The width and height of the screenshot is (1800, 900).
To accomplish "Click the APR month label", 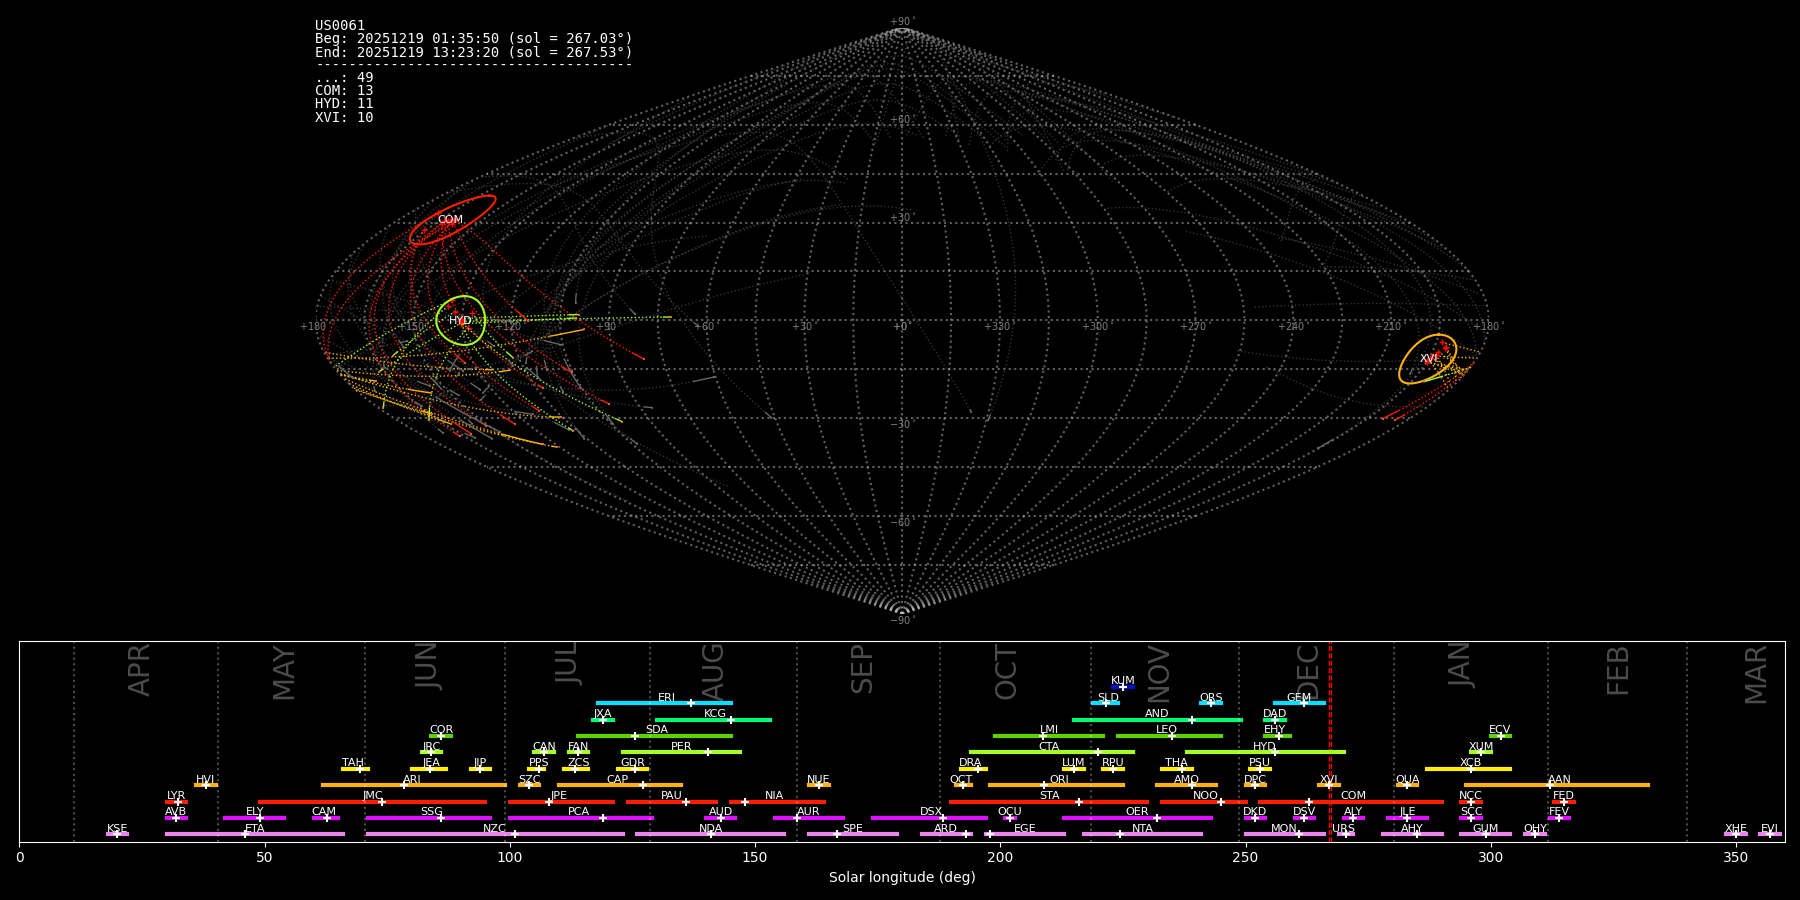I will coord(139,670).
